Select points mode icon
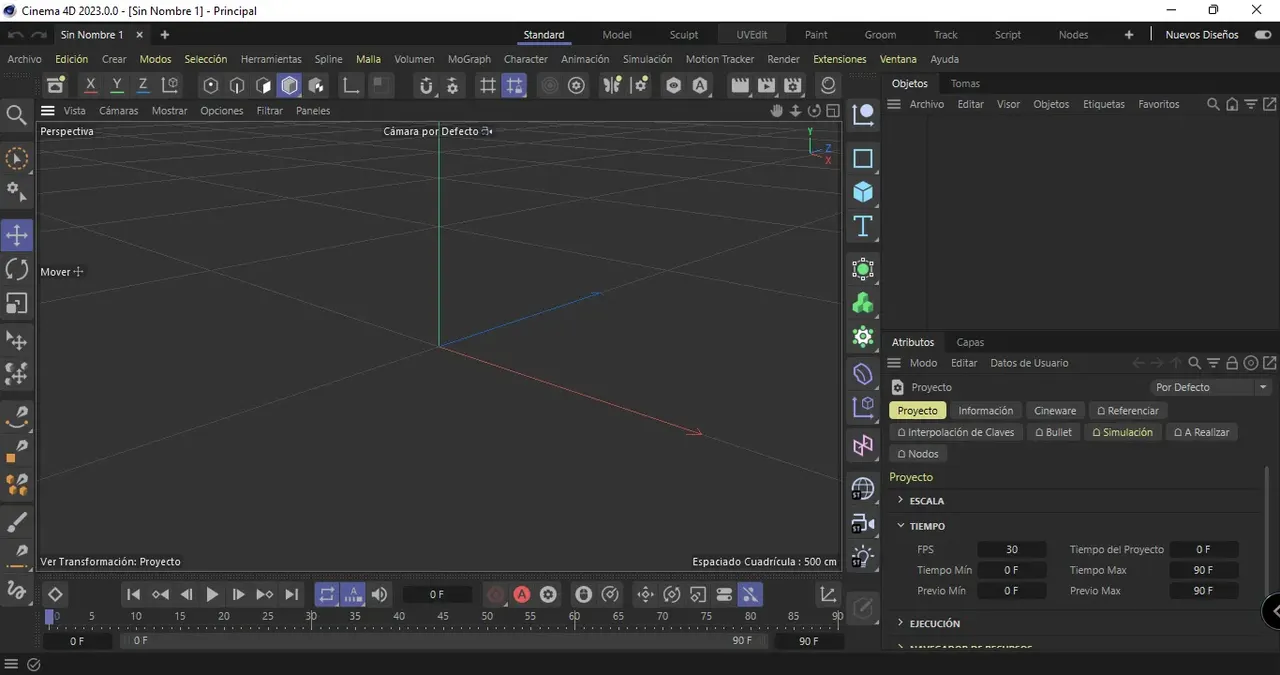This screenshot has width=1280, height=675. click(211, 86)
